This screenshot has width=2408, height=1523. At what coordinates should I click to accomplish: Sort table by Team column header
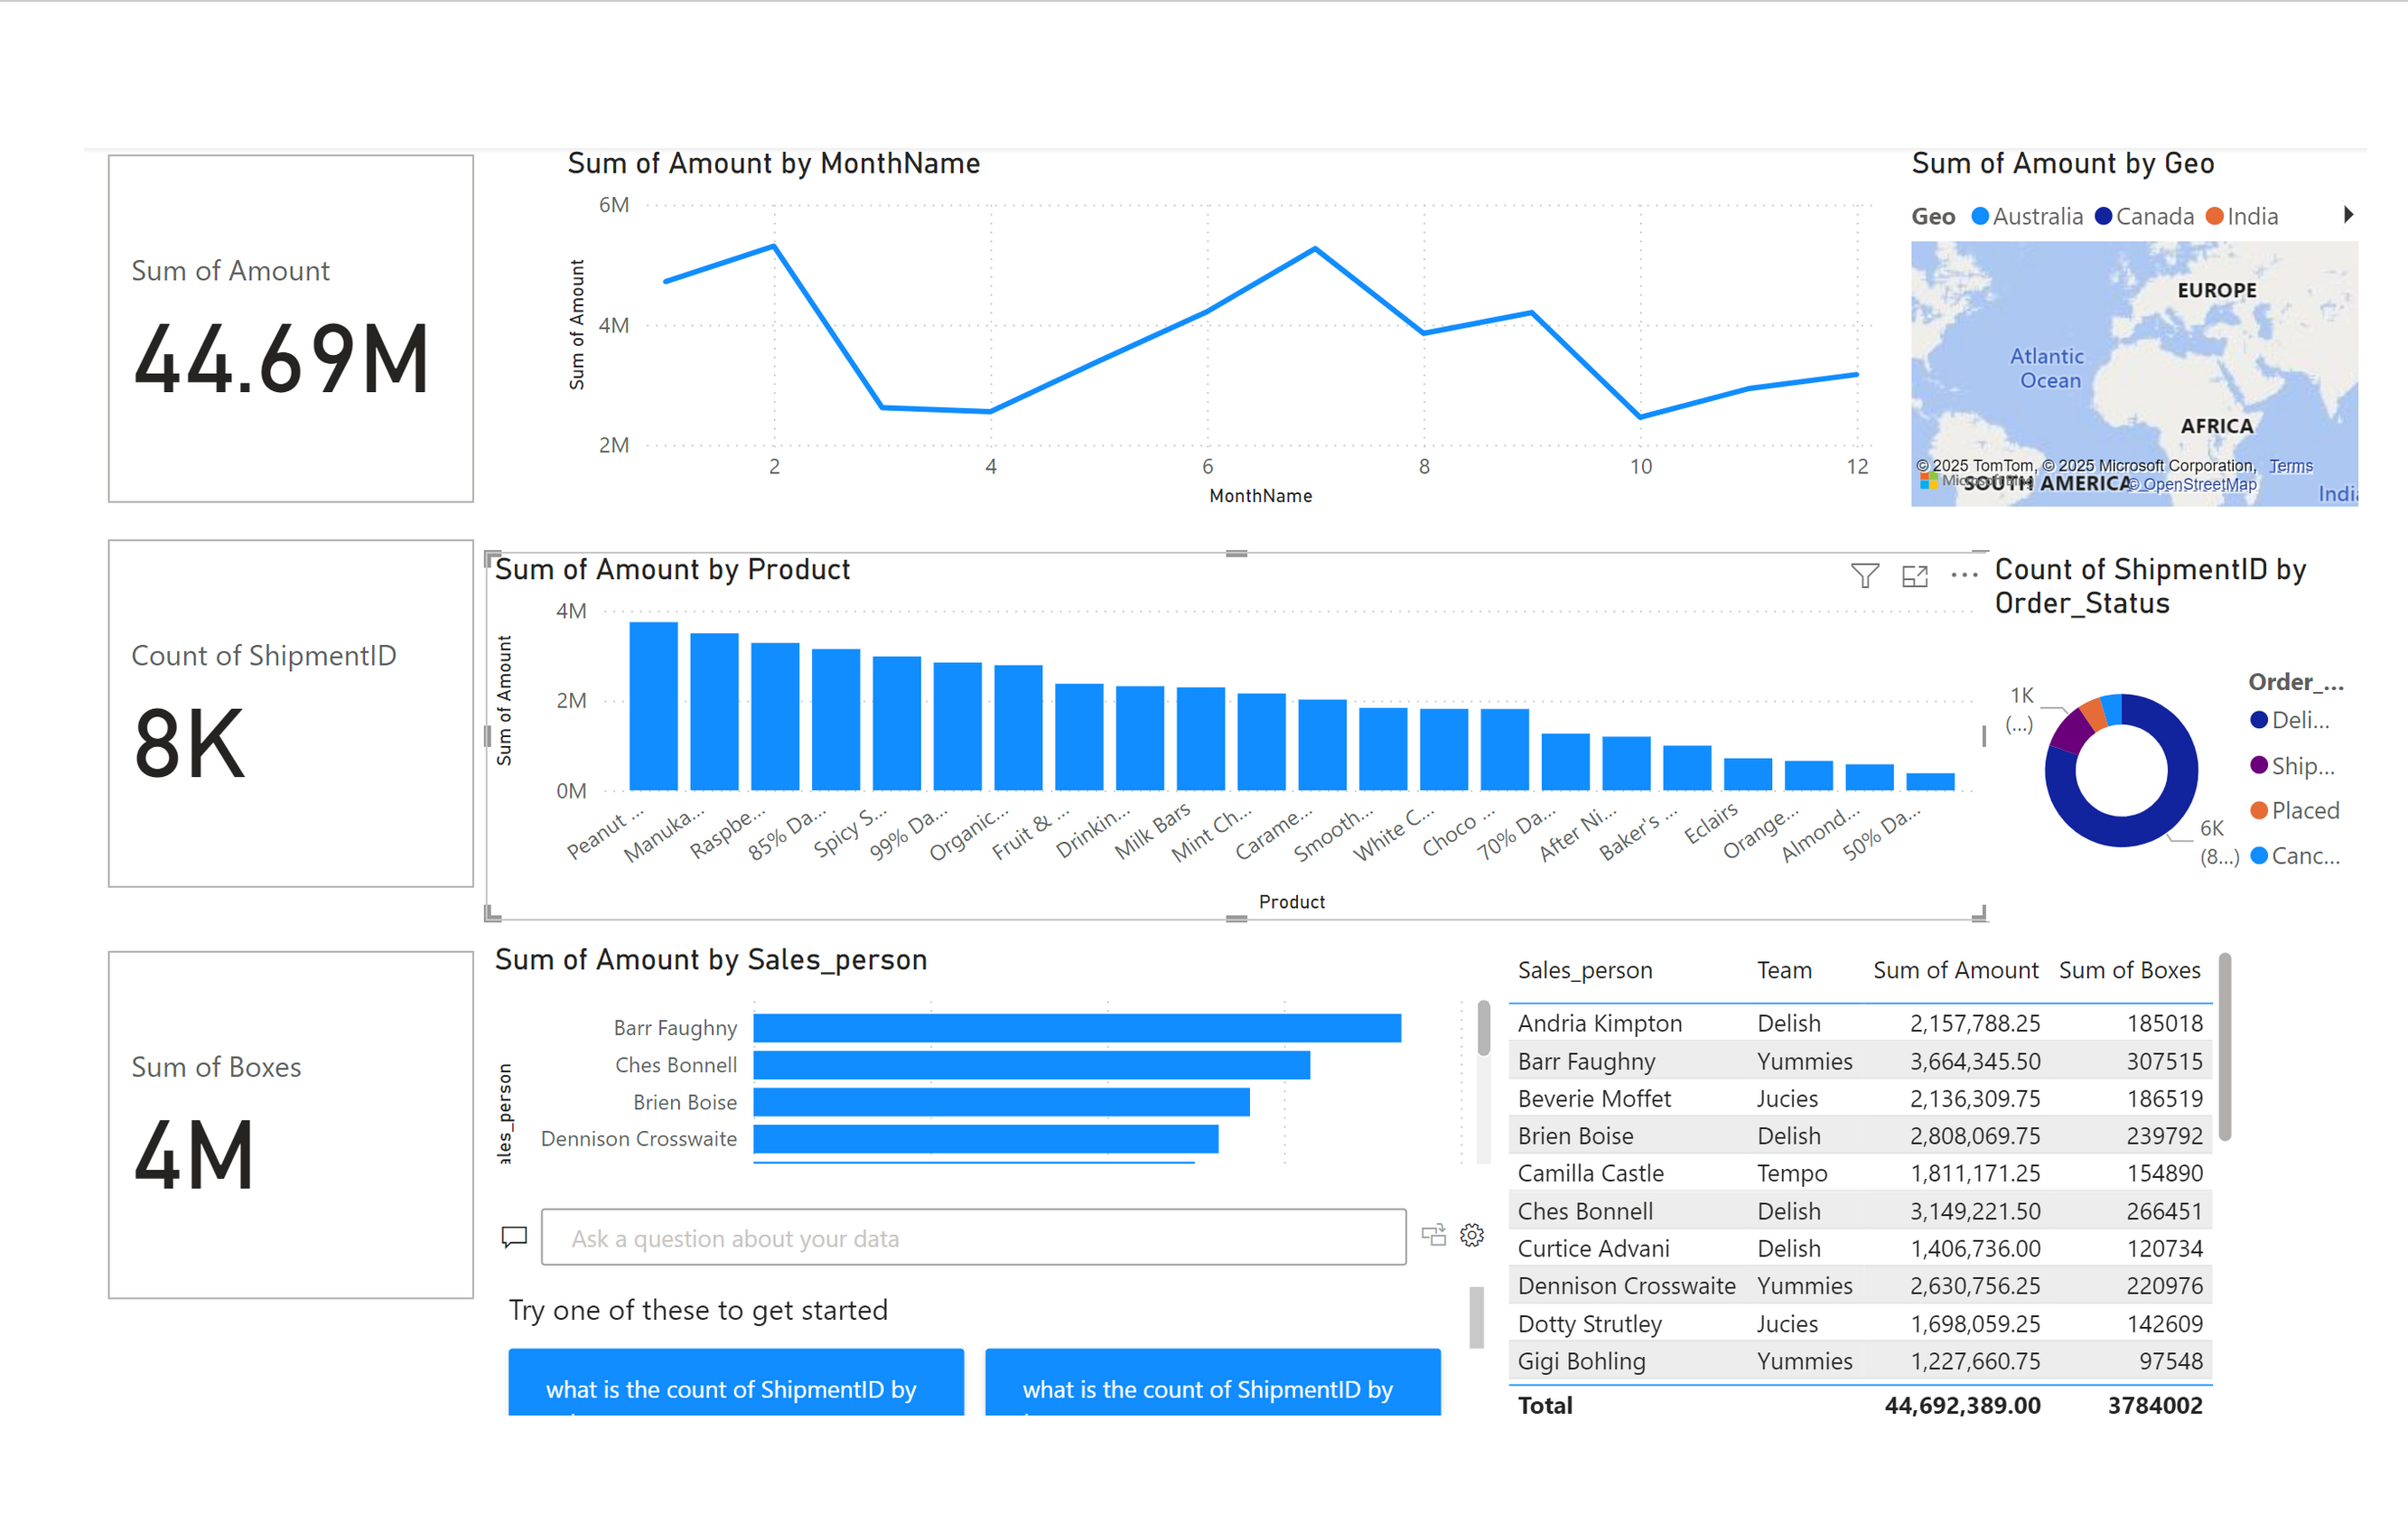[x=1784, y=970]
